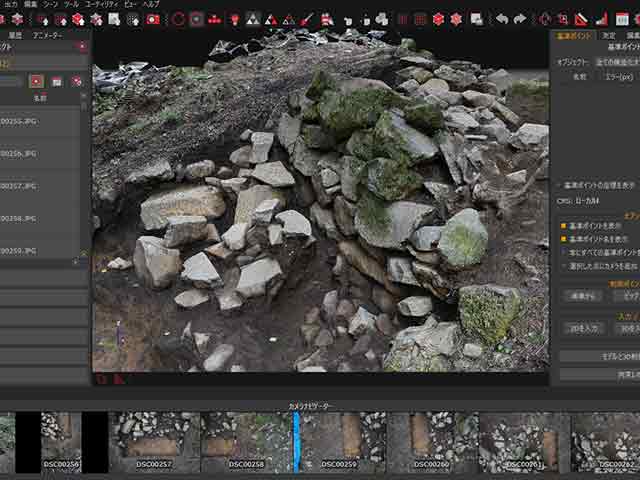The width and height of the screenshot is (640, 480).
Task: Open the ユーティリティ menu
Action: (101, 4)
